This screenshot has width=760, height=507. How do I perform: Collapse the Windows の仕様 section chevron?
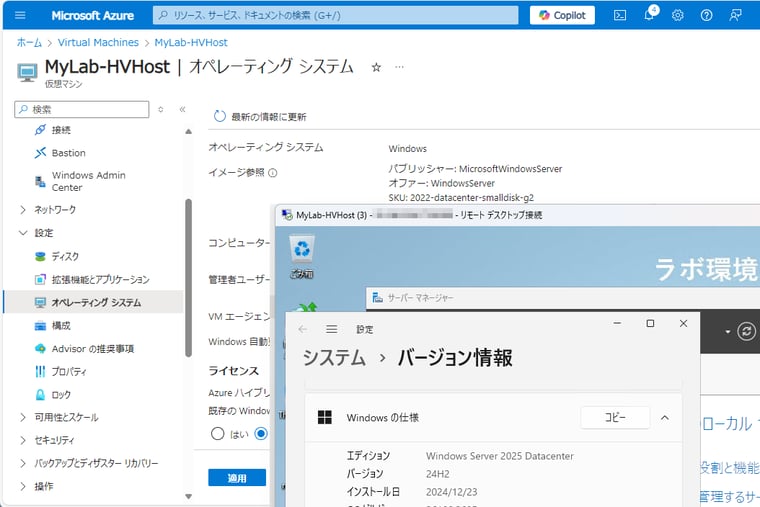[665, 417]
